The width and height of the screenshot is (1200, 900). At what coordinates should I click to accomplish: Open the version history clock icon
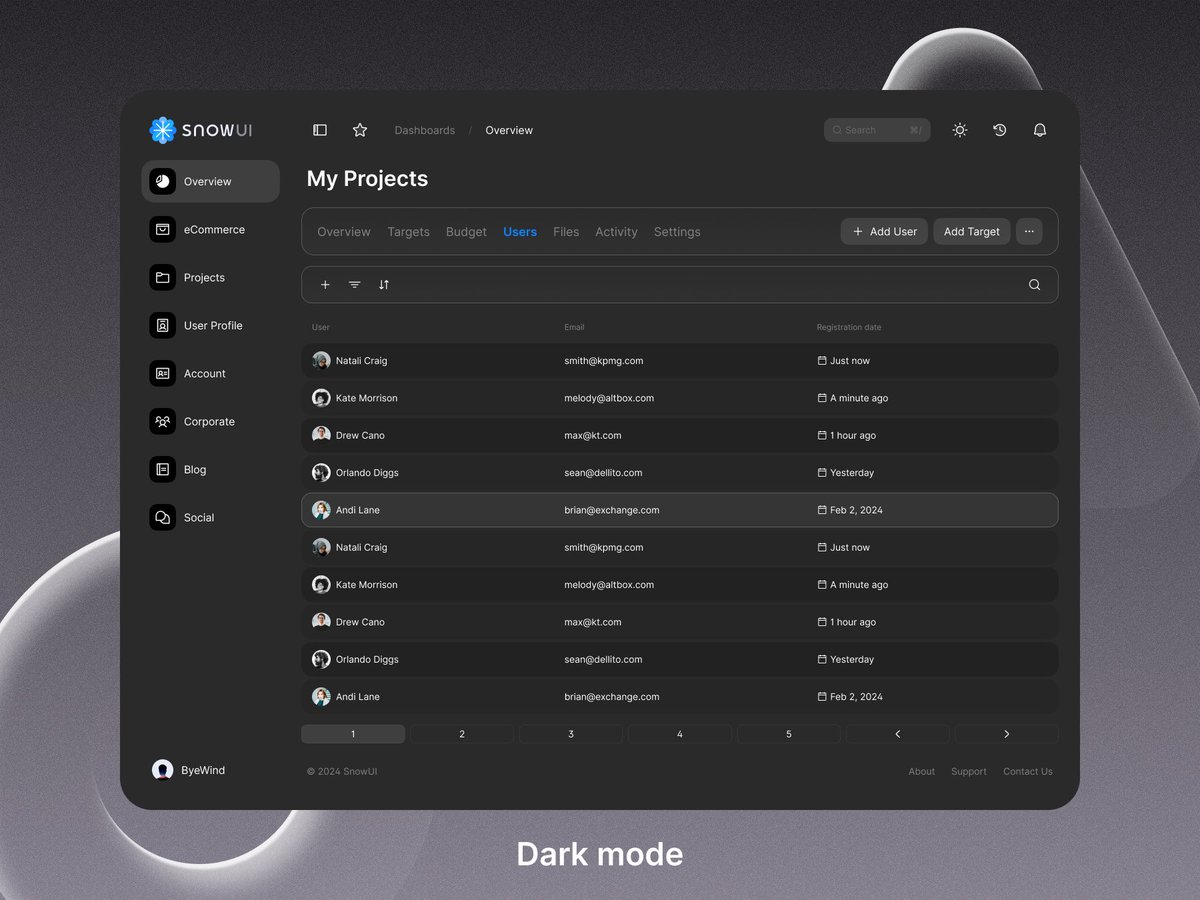coord(999,129)
